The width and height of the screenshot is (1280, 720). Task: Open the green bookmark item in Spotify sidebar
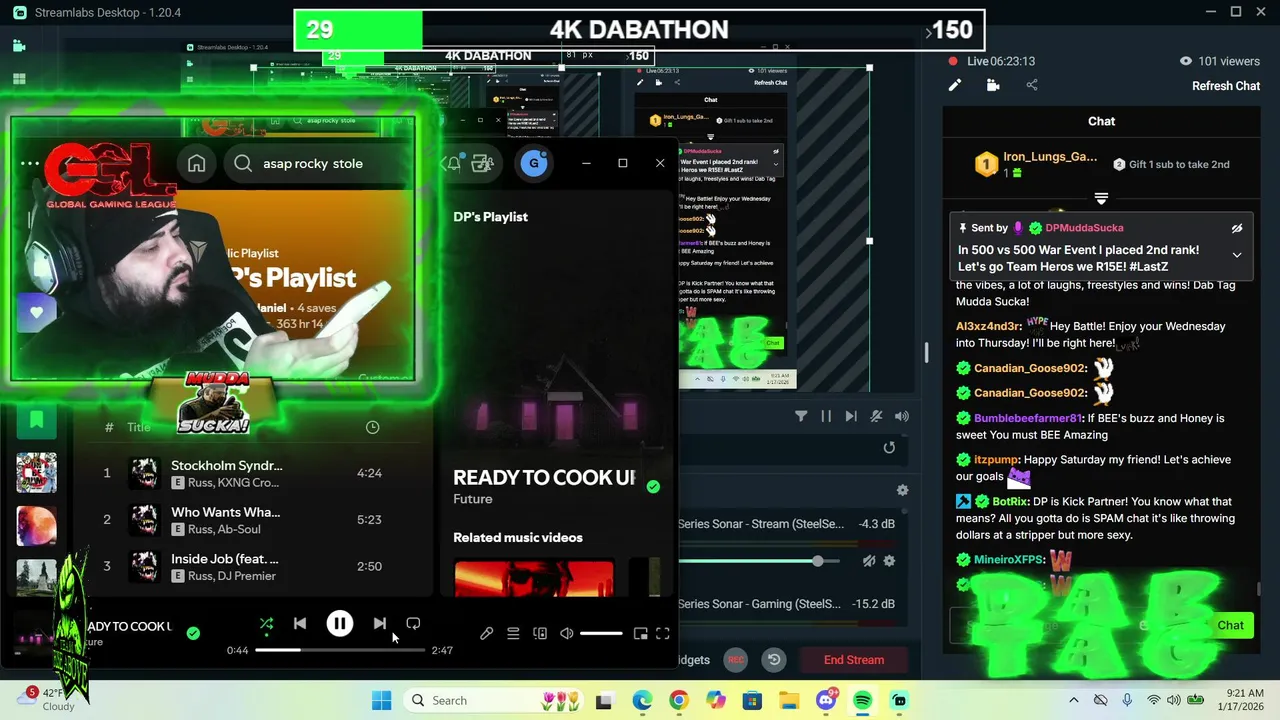(36, 420)
